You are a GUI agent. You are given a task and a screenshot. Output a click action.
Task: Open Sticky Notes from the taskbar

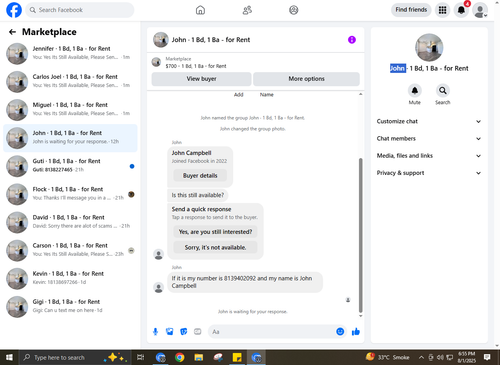237,358
